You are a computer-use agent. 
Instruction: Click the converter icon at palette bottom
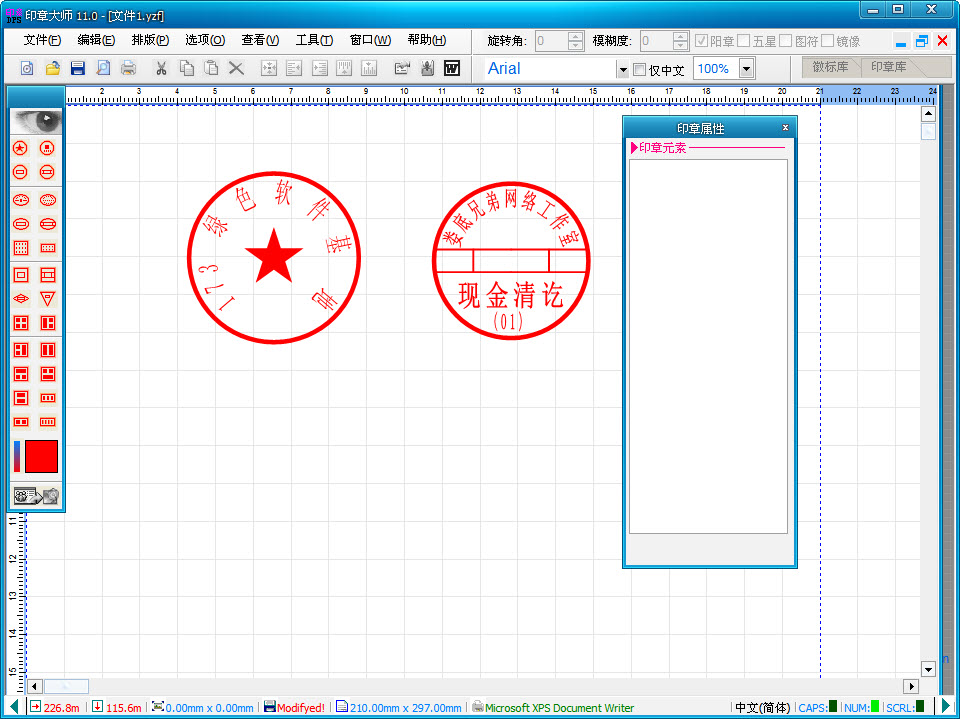(x=36, y=495)
